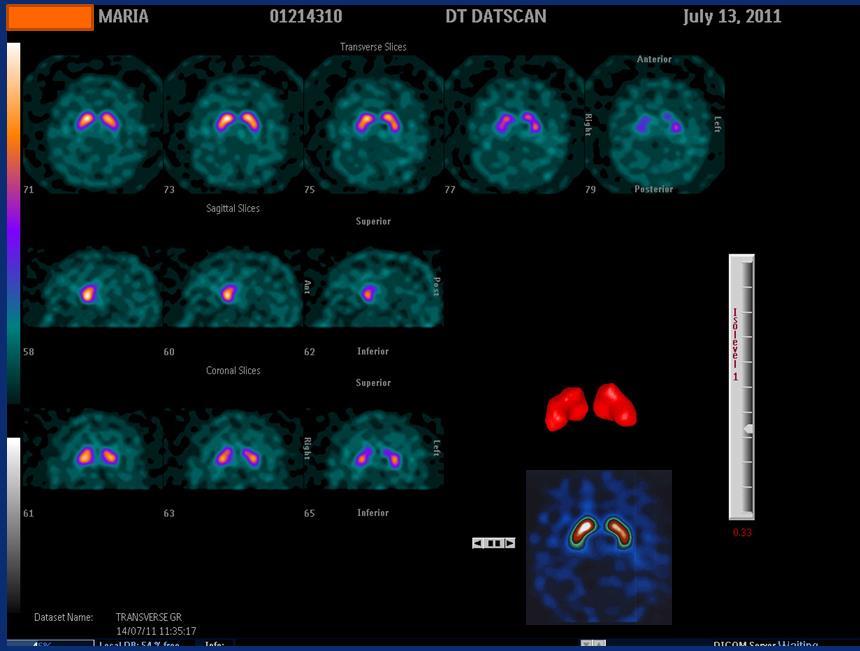Click the Posterior label on slice 79
This screenshot has height=651, width=860.
[654, 189]
